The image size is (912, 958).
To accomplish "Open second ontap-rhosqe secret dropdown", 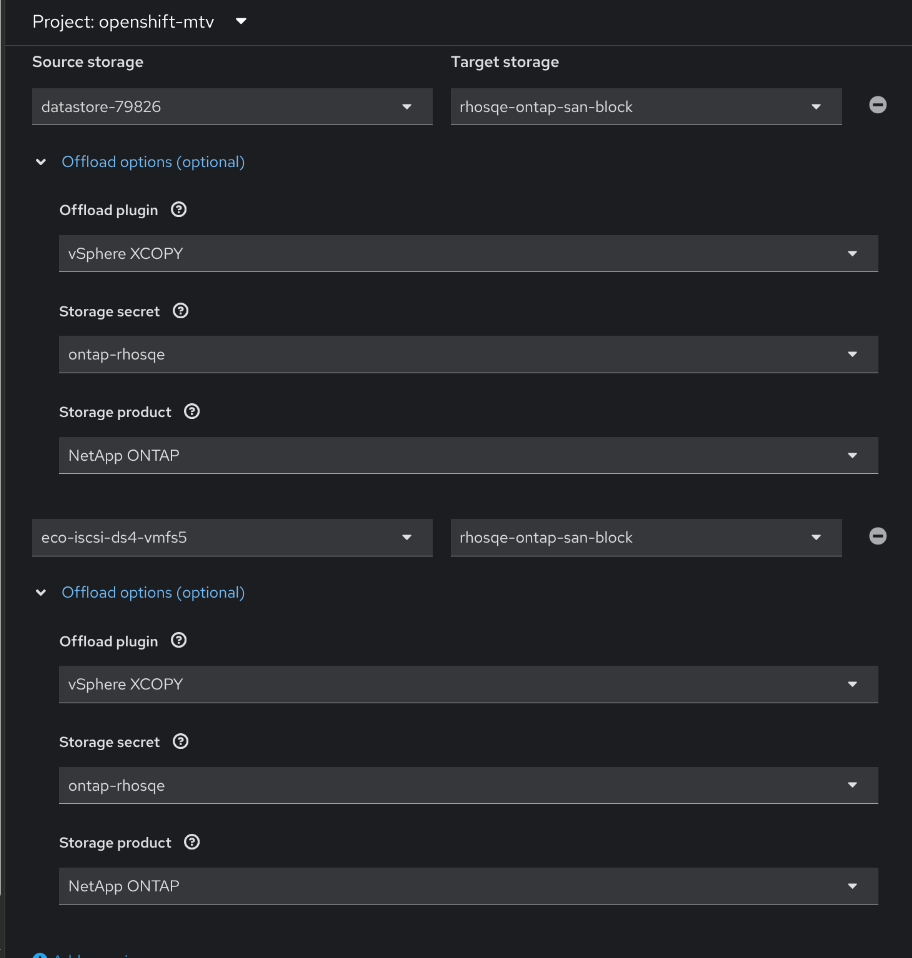I will point(468,786).
